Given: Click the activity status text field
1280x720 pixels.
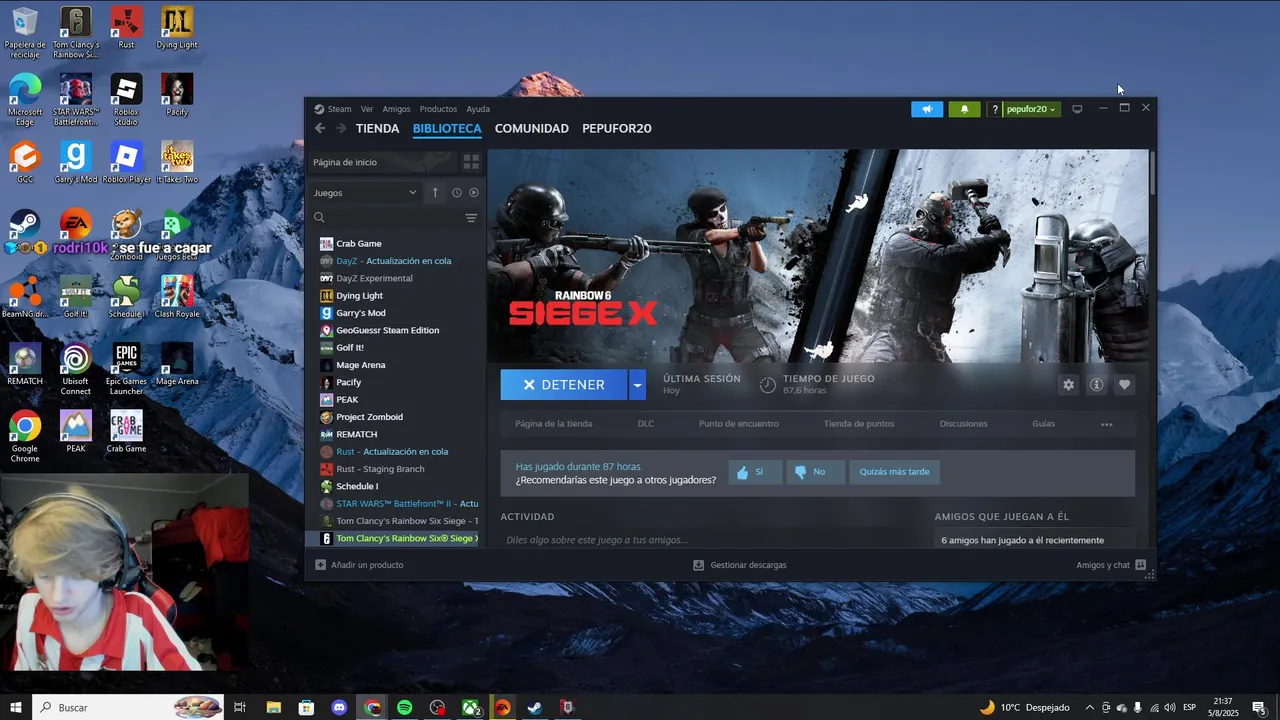Looking at the screenshot, I should 710,539.
